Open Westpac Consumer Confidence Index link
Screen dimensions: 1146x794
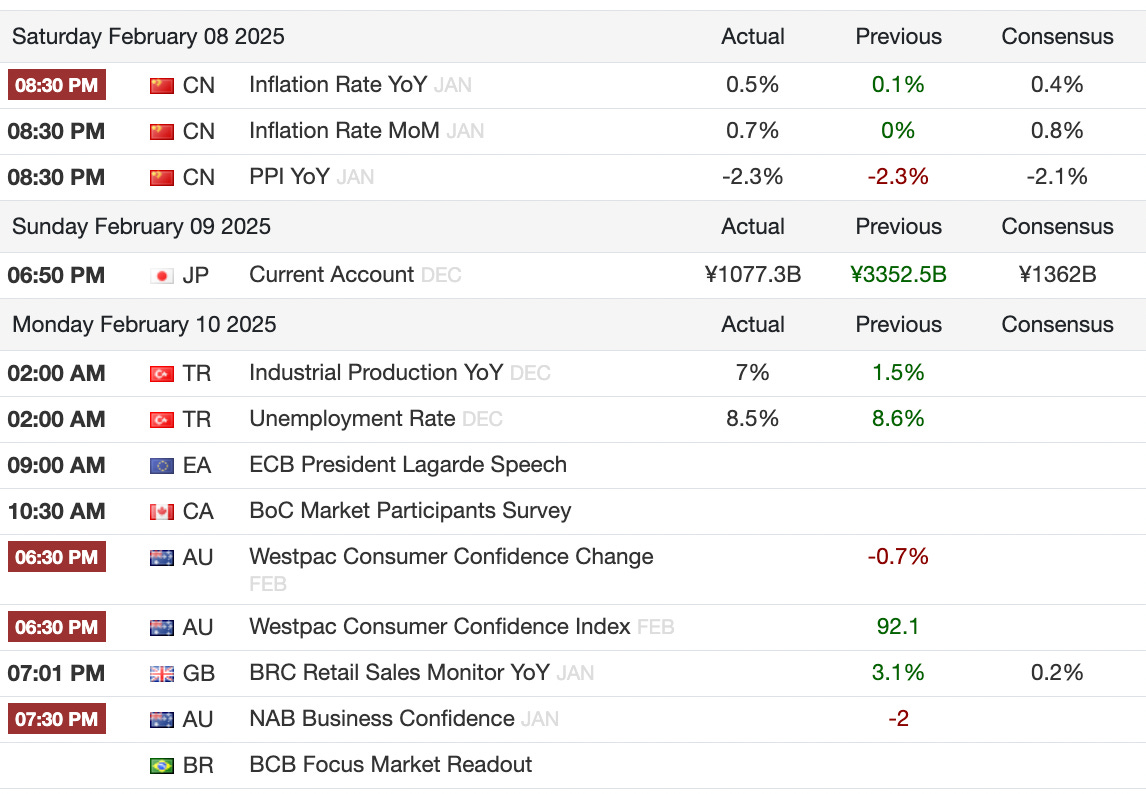tap(439, 627)
